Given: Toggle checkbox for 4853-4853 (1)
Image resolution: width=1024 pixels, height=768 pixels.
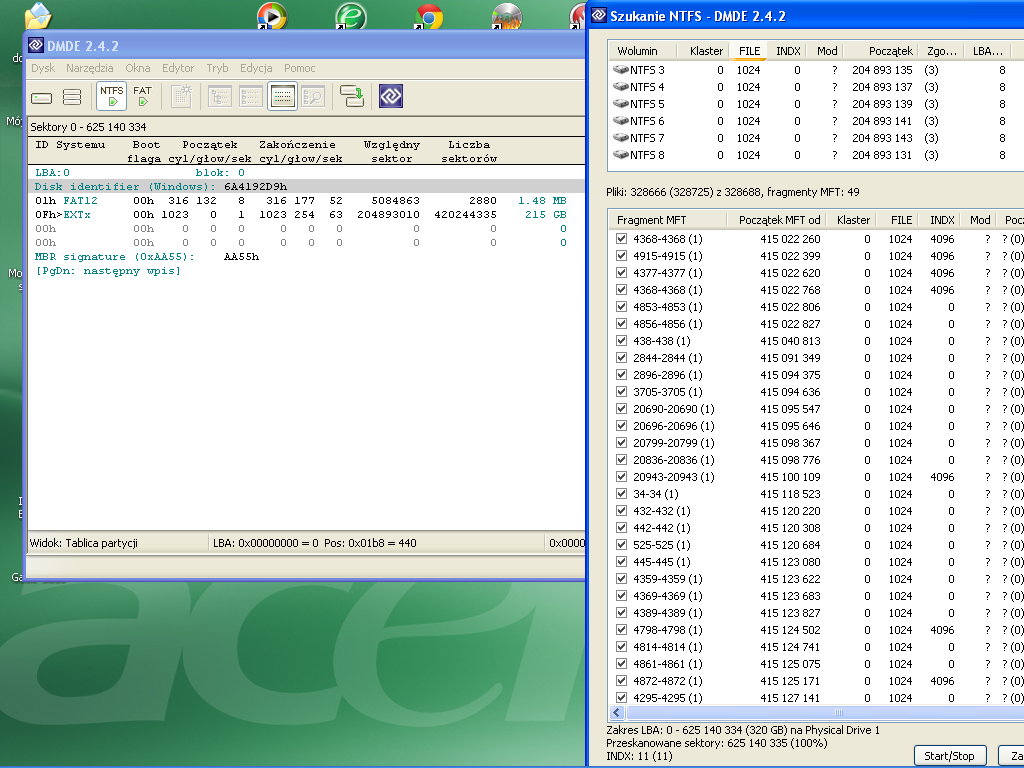Looking at the screenshot, I should point(621,307).
